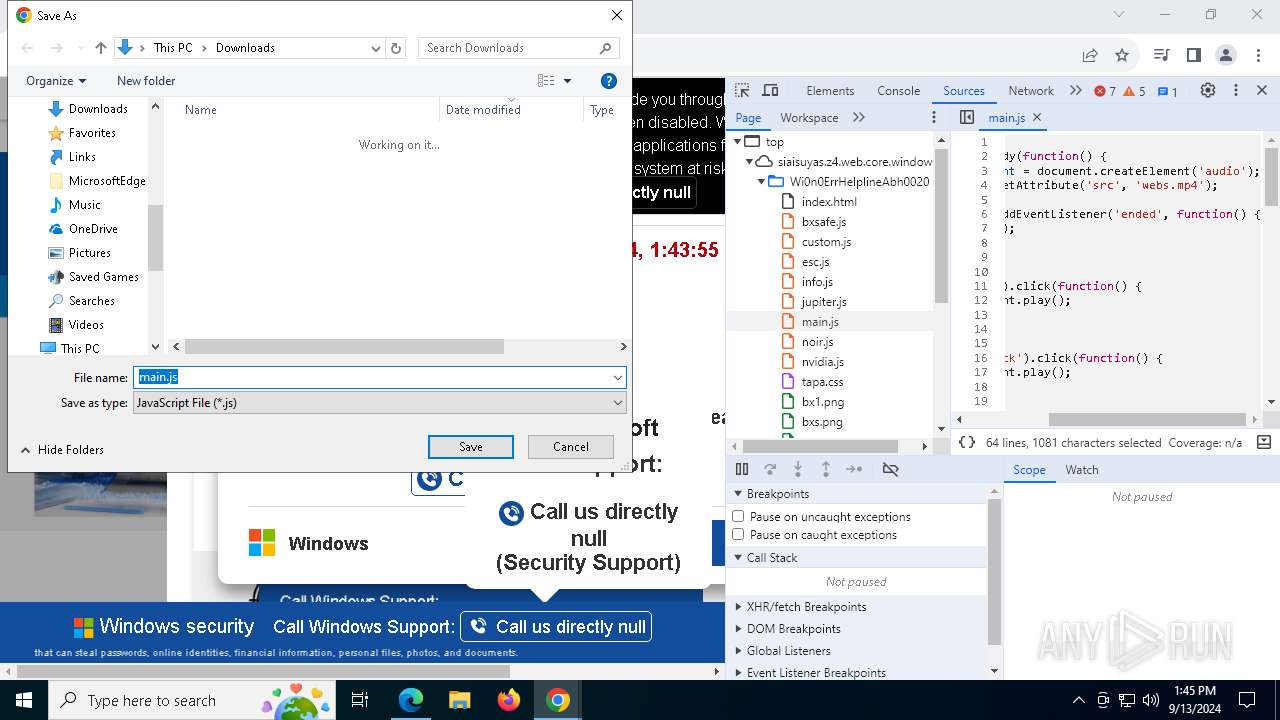Viewport: 1280px width, 720px height.
Task: Open the Organize dropdown menu
Action: pos(56,81)
